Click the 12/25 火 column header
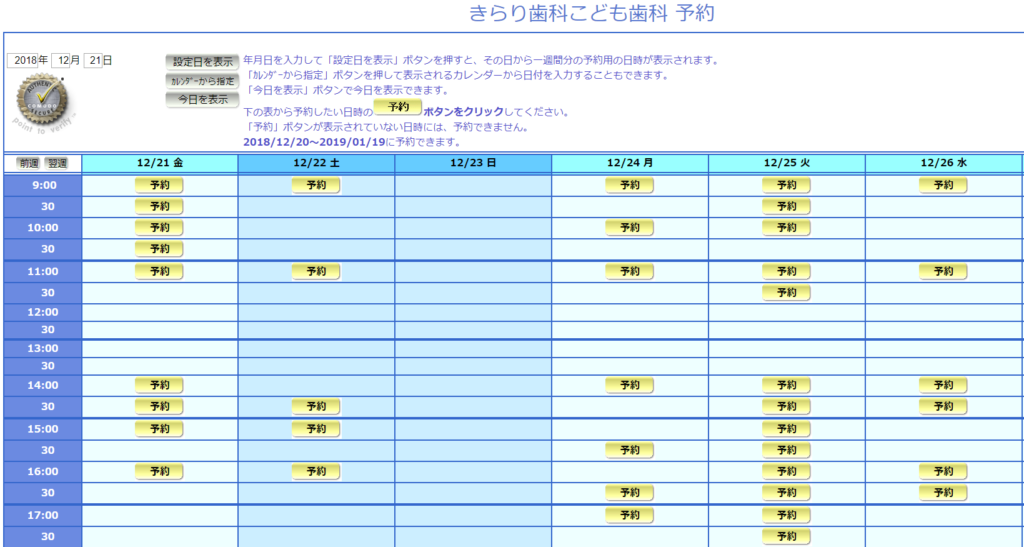Screen dimensions: 1024x547 coord(786,163)
